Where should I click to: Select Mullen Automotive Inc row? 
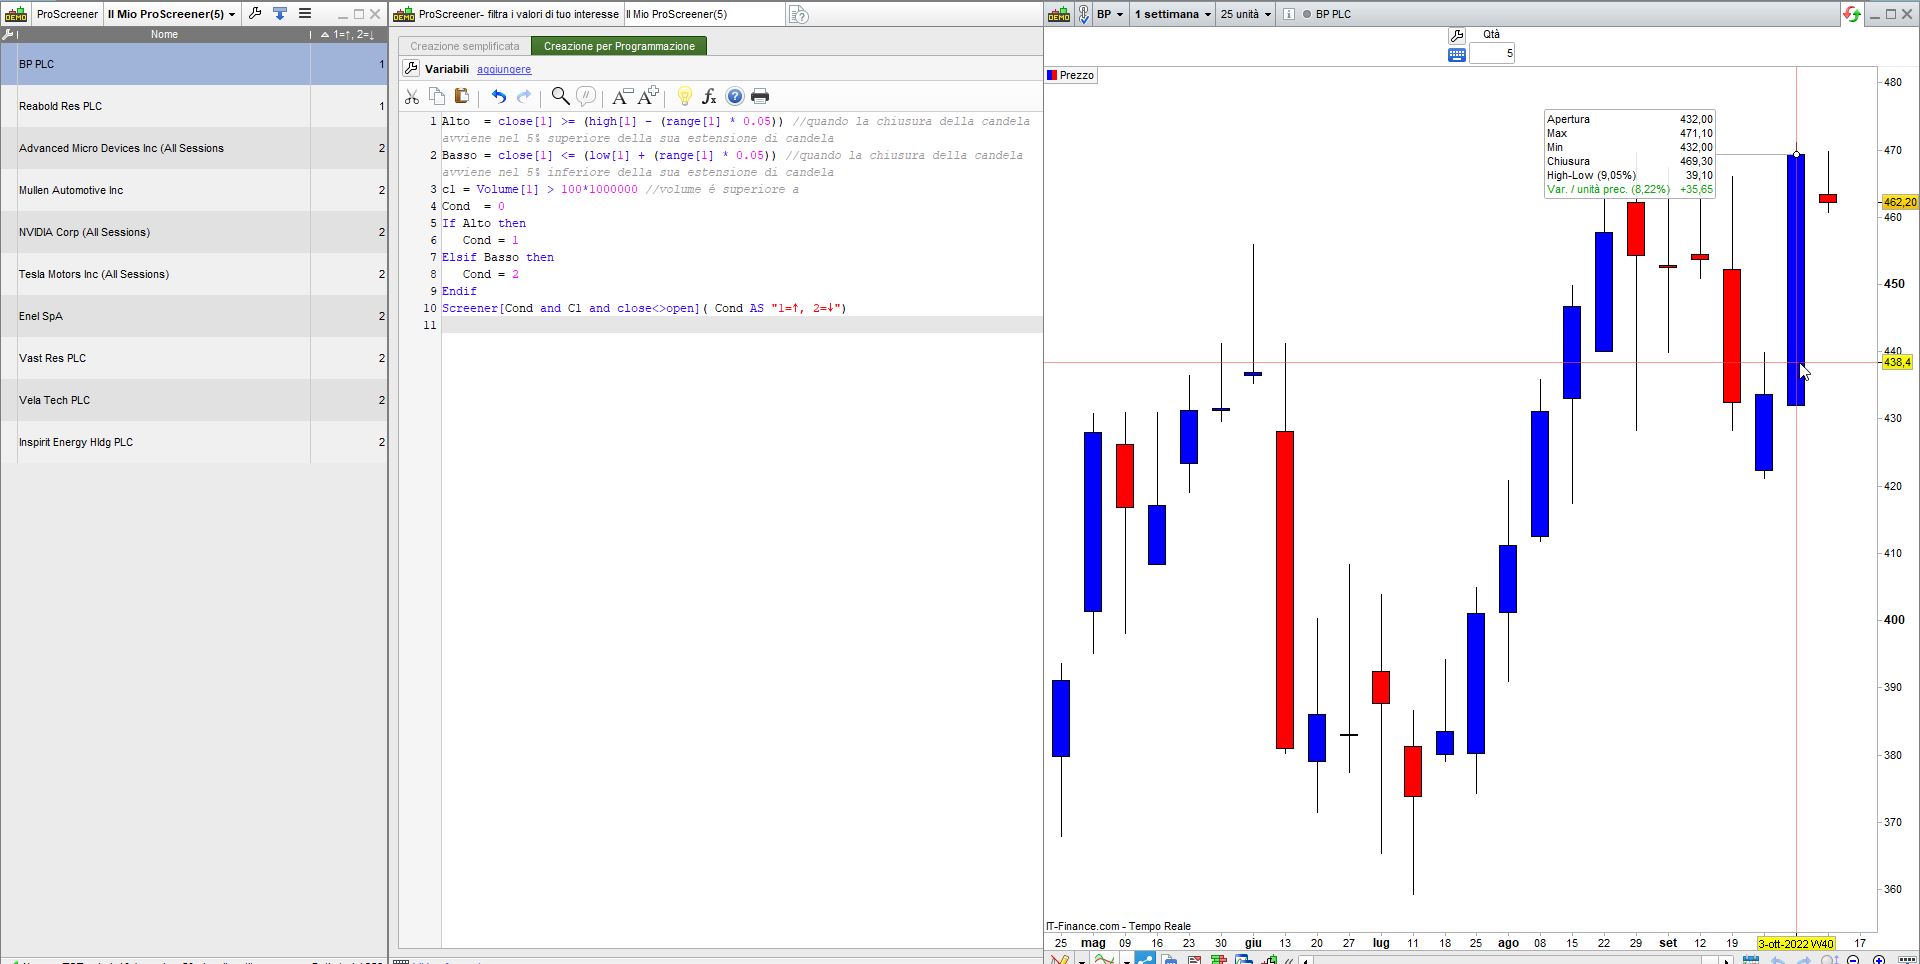click(194, 190)
